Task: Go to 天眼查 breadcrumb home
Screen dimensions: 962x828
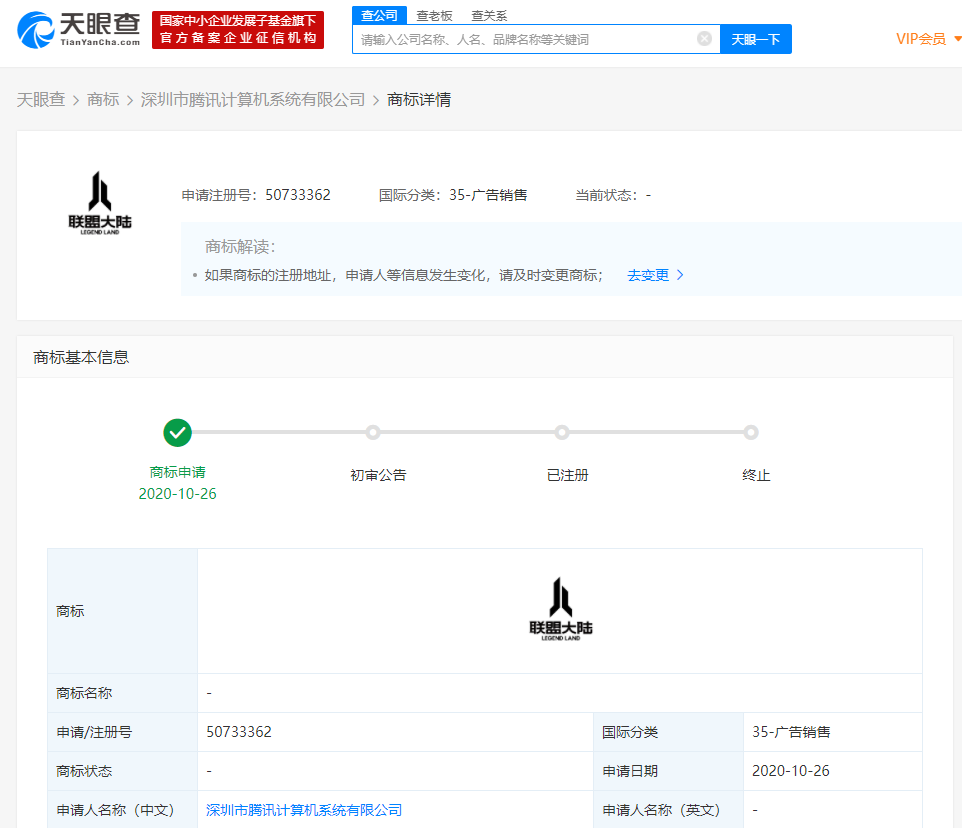Action: point(41,99)
